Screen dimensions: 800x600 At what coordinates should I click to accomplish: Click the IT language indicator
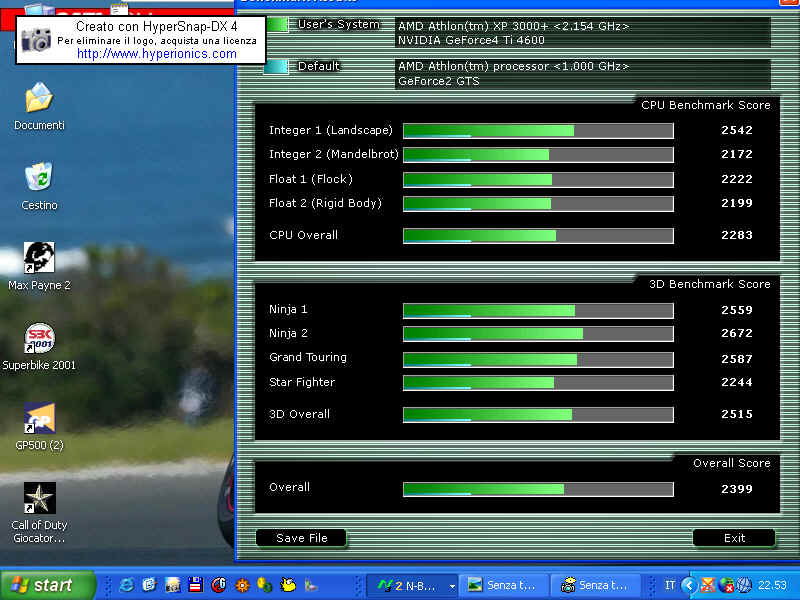coord(669,585)
